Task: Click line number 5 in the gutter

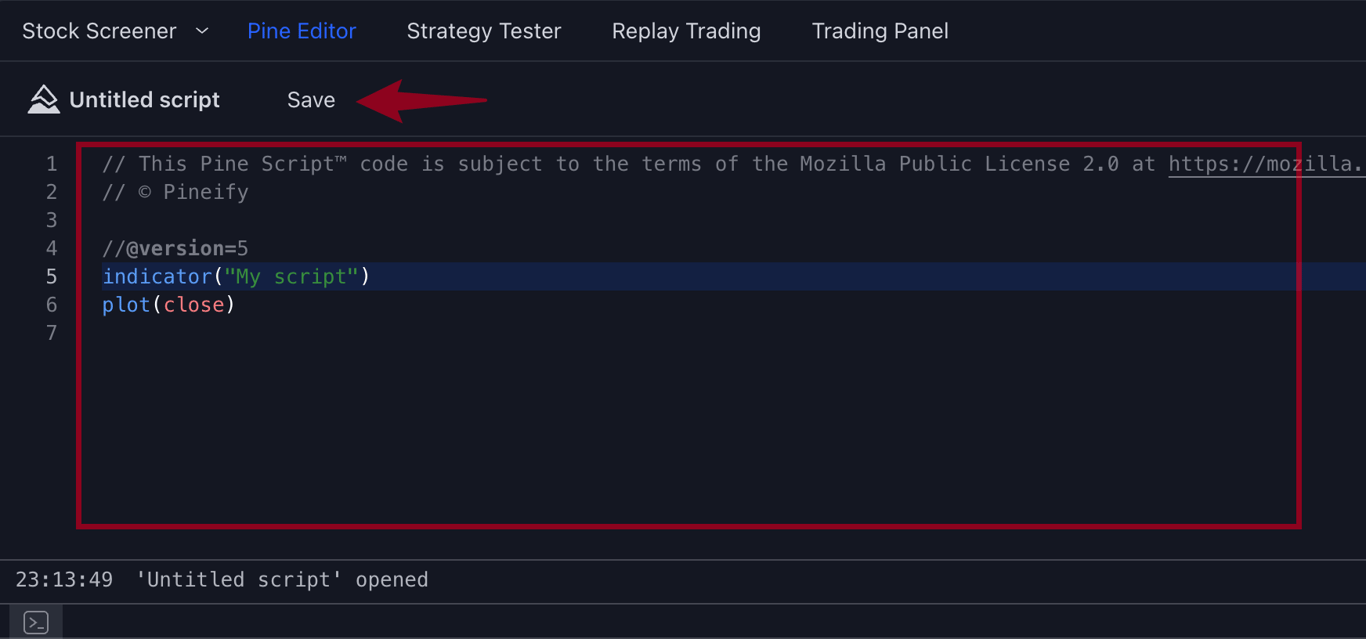Action: tap(51, 276)
